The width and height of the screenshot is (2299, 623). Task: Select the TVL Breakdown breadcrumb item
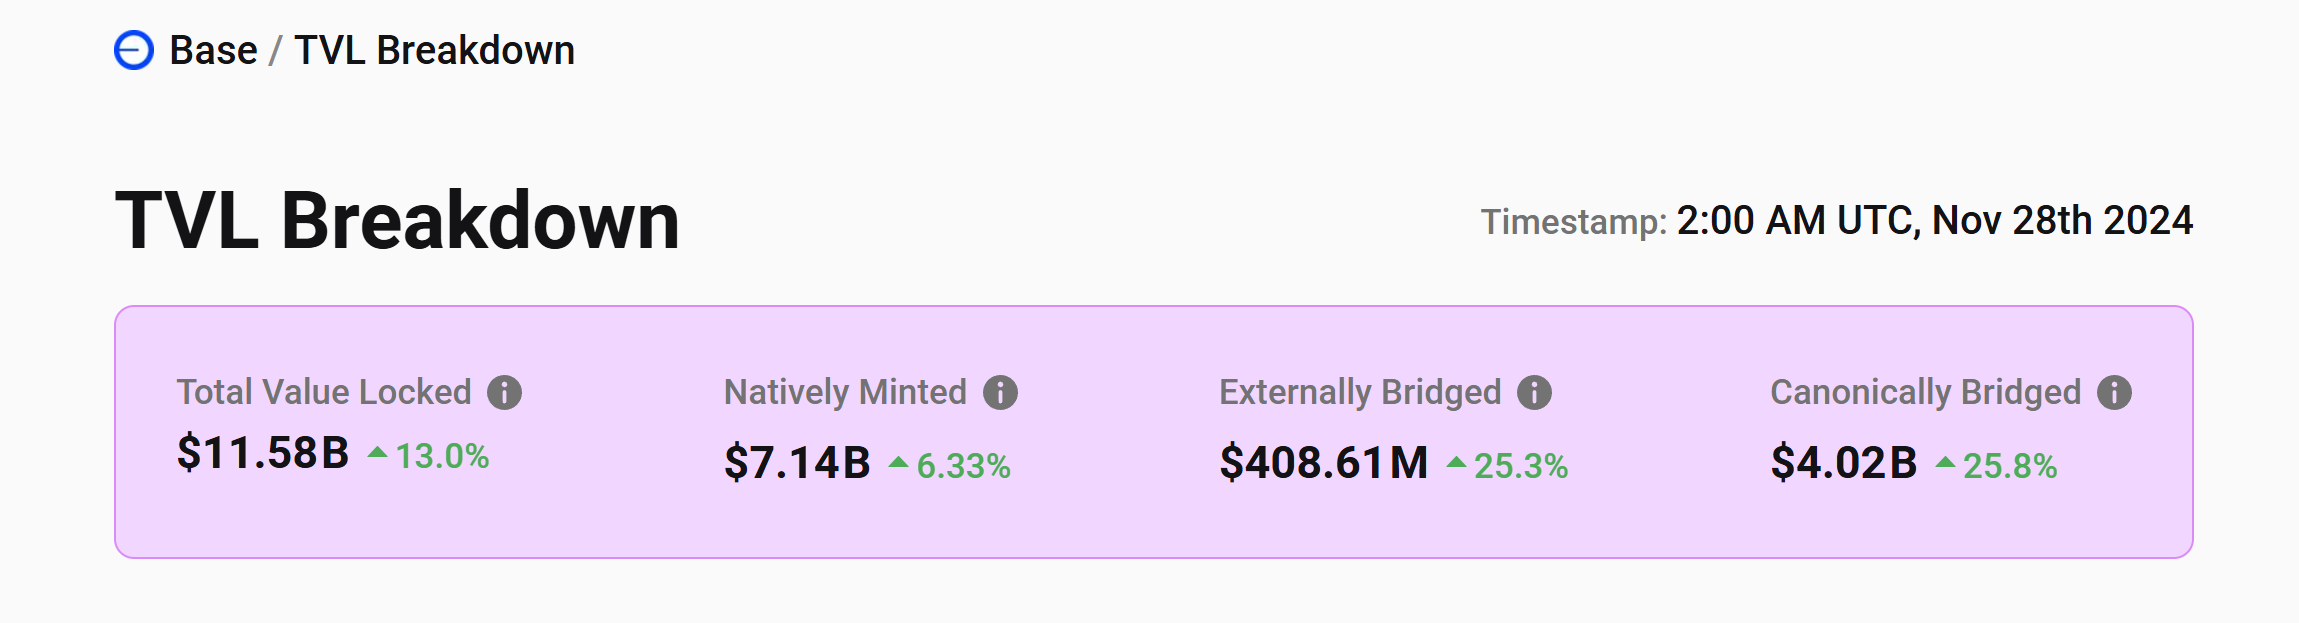pos(434,50)
